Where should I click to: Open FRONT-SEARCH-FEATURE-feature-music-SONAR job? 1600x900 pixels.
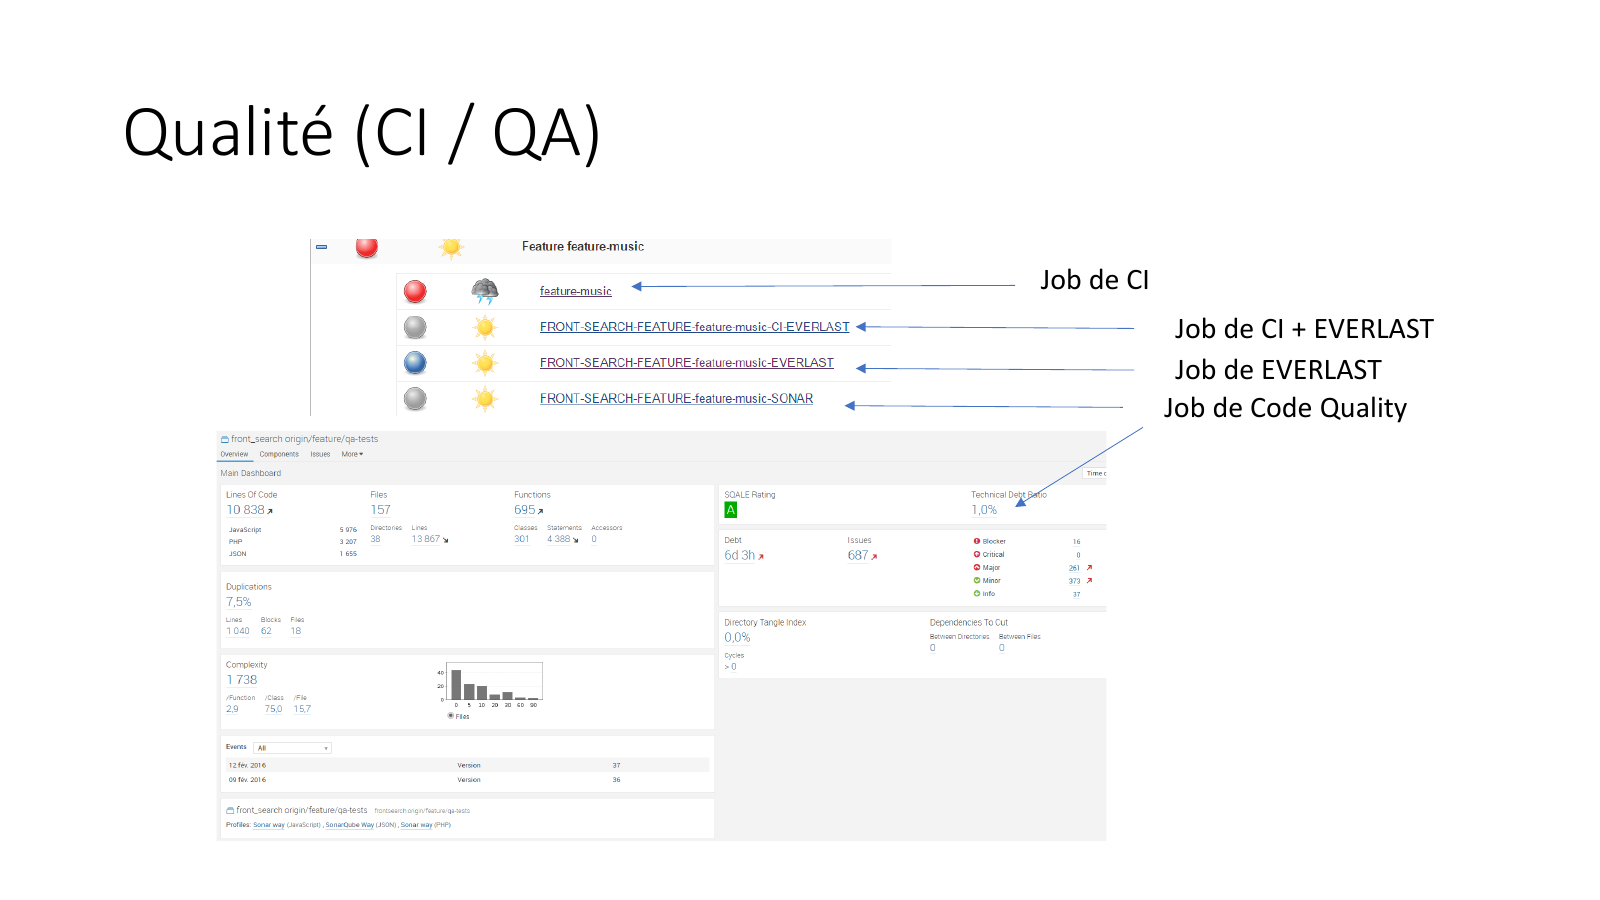coord(676,398)
